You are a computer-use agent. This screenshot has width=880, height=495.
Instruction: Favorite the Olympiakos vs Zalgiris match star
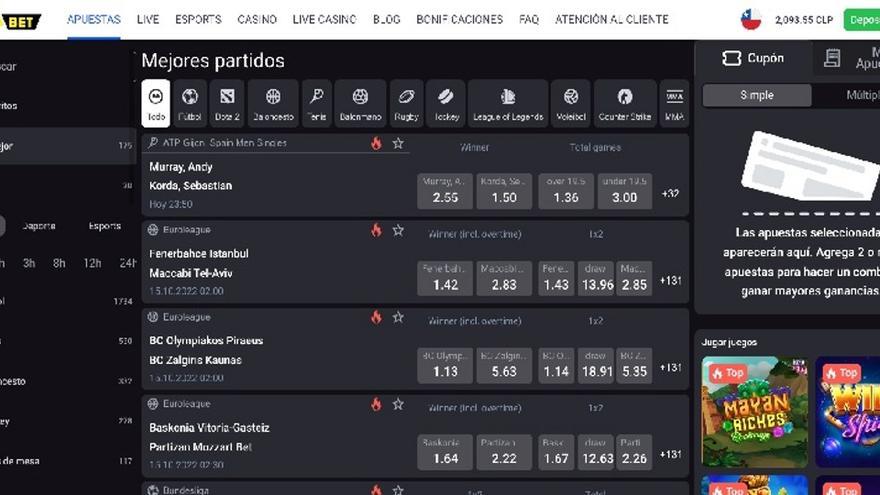(x=398, y=317)
